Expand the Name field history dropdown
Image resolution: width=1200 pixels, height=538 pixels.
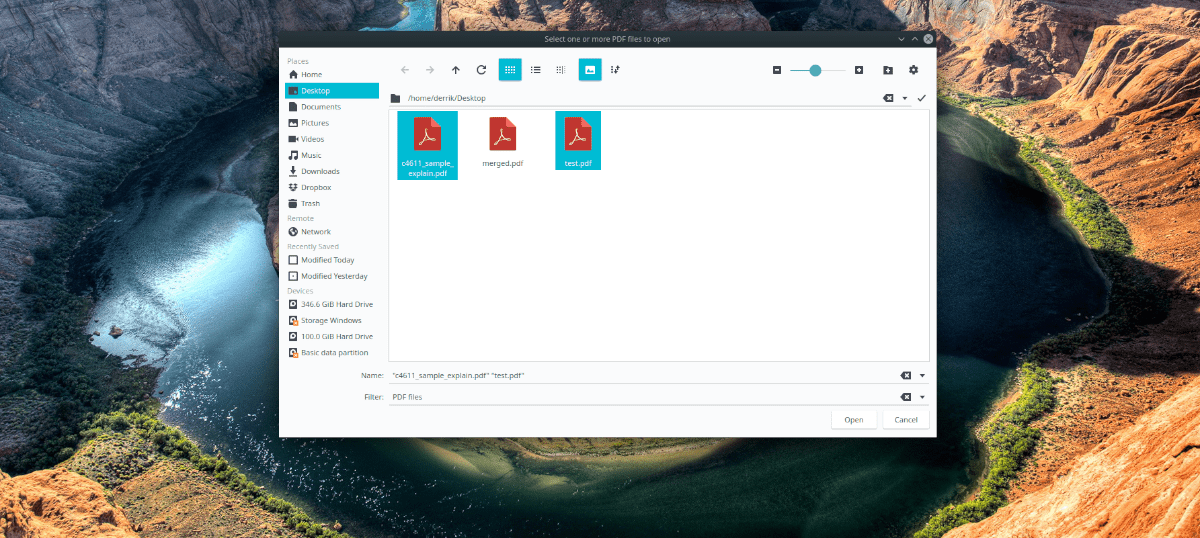(922, 376)
